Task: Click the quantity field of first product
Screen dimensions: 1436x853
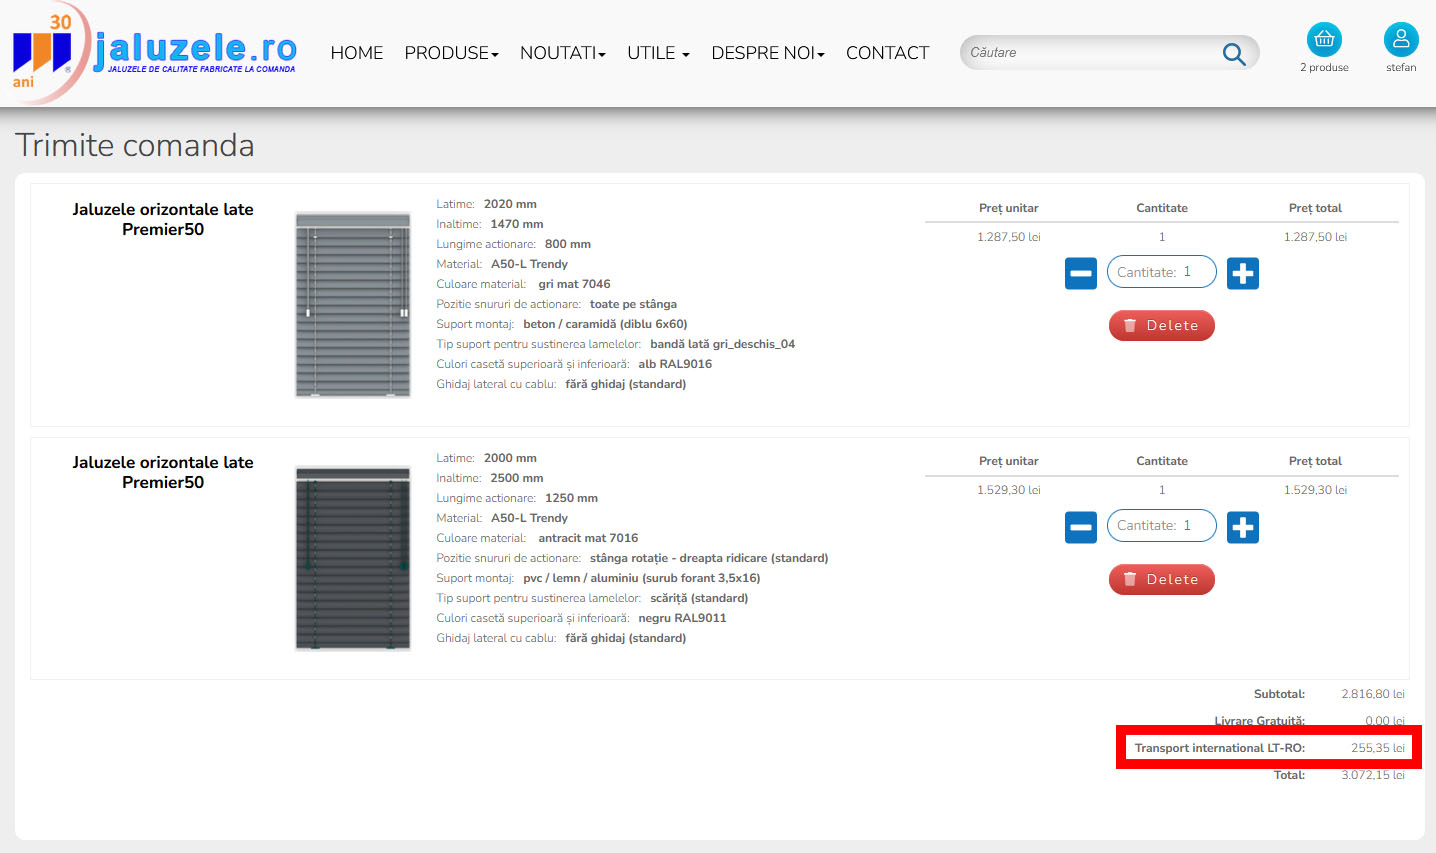Action: (x=1161, y=272)
